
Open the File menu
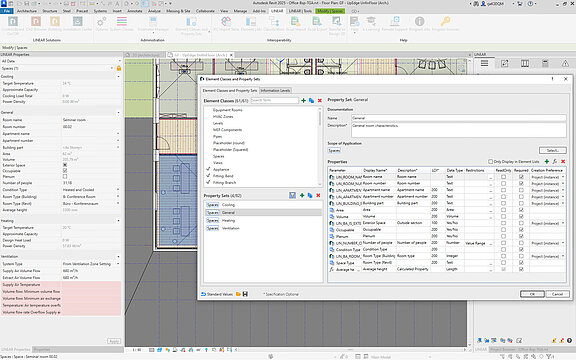click(7, 11)
